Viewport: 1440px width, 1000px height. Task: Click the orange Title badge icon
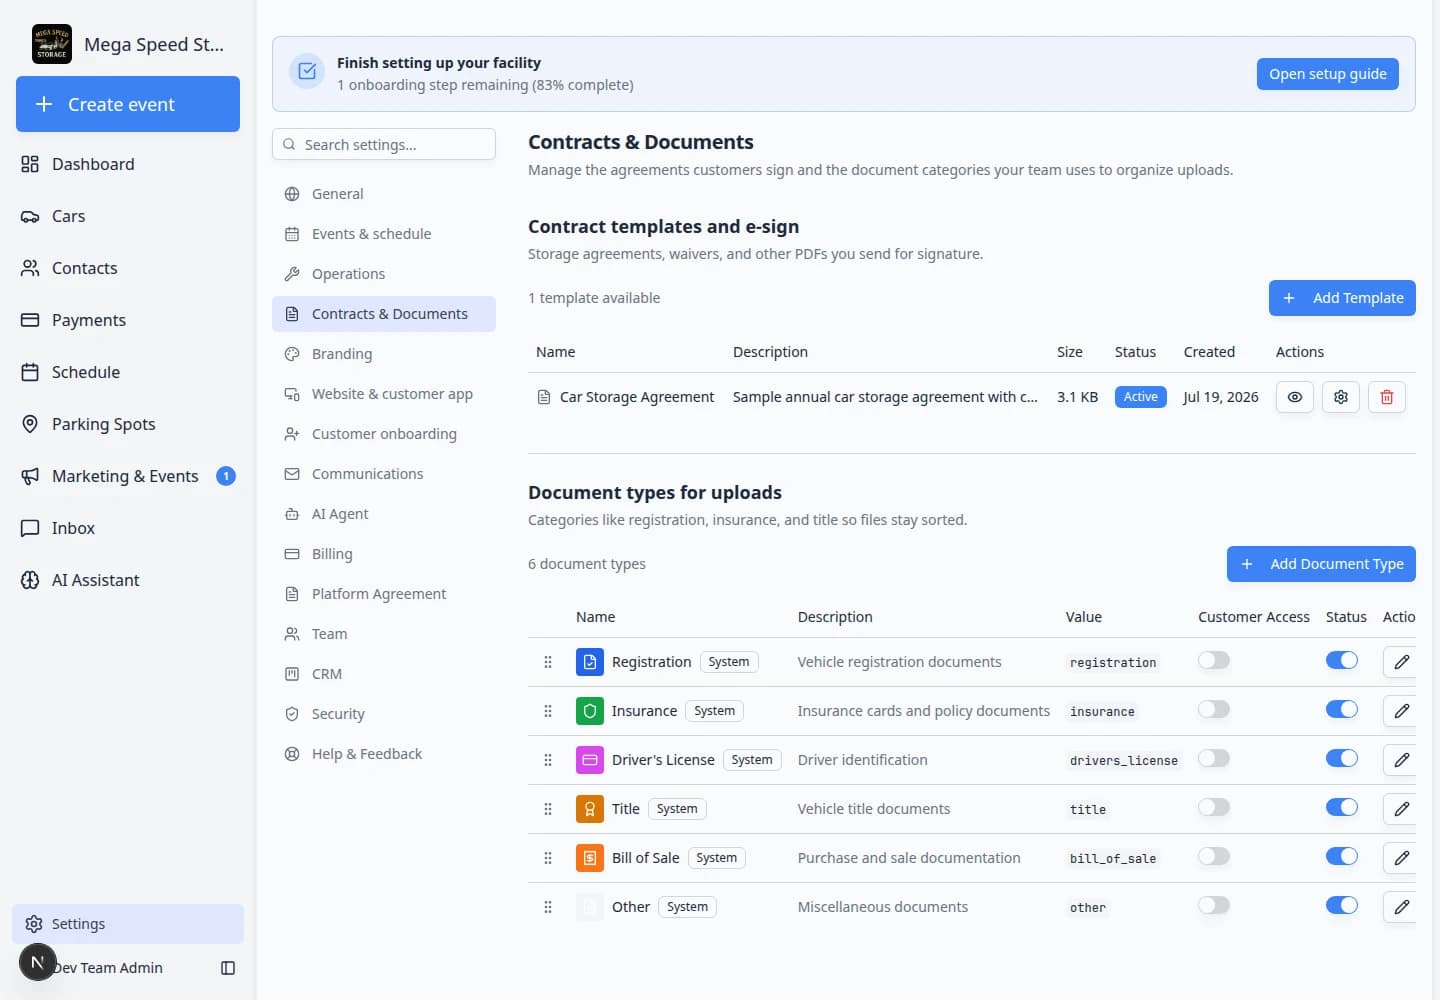pos(590,809)
